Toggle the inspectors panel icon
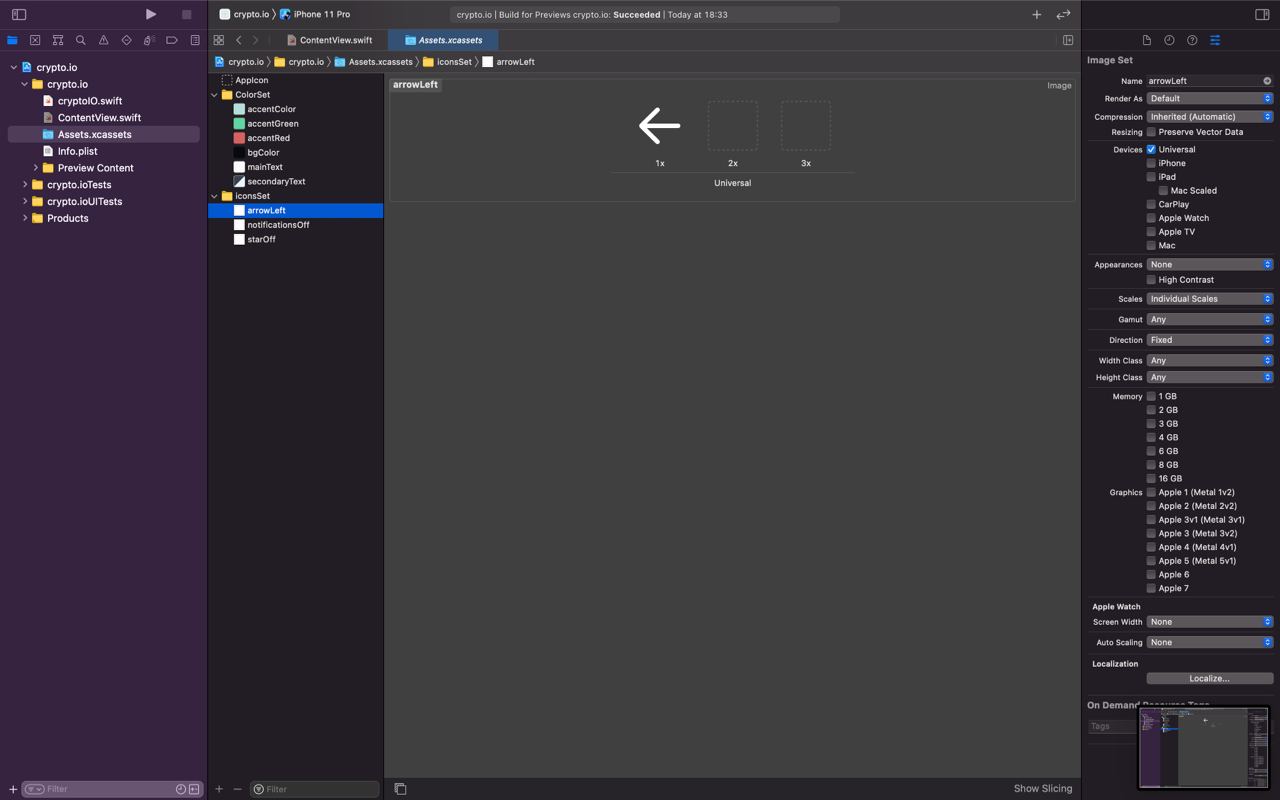Image resolution: width=1280 pixels, height=800 pixels. pos(1262,14)
